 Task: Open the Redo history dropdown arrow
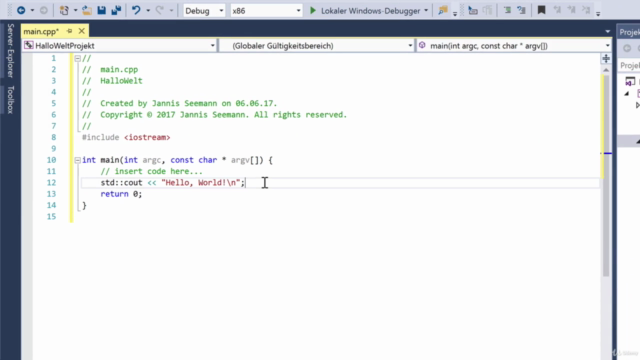point(171,11)
